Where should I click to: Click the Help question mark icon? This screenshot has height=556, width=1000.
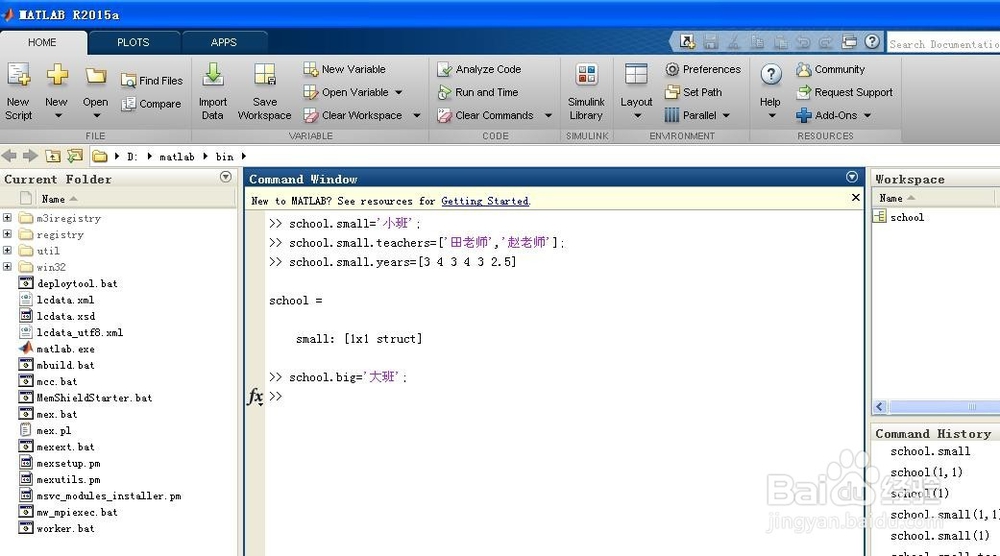point(770,75)
